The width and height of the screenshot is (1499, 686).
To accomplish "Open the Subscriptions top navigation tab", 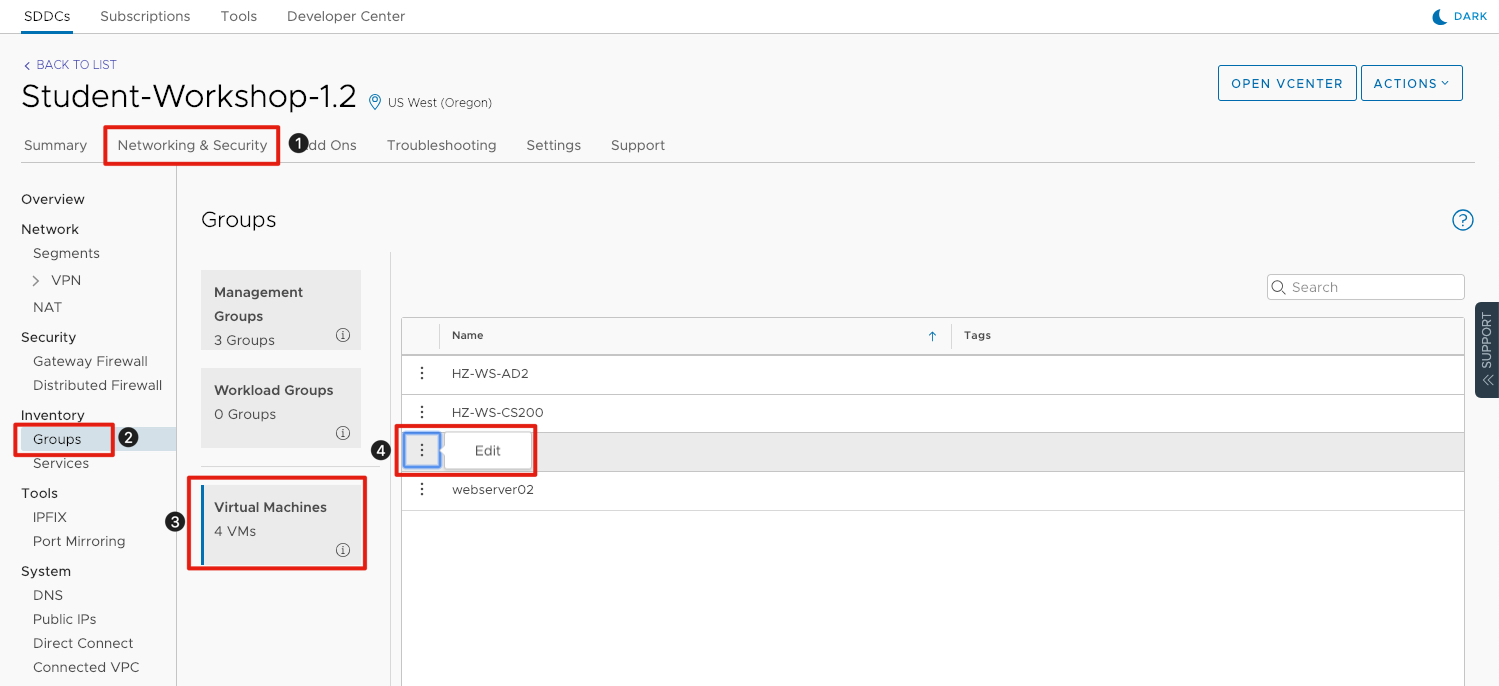I will (145, 17).
